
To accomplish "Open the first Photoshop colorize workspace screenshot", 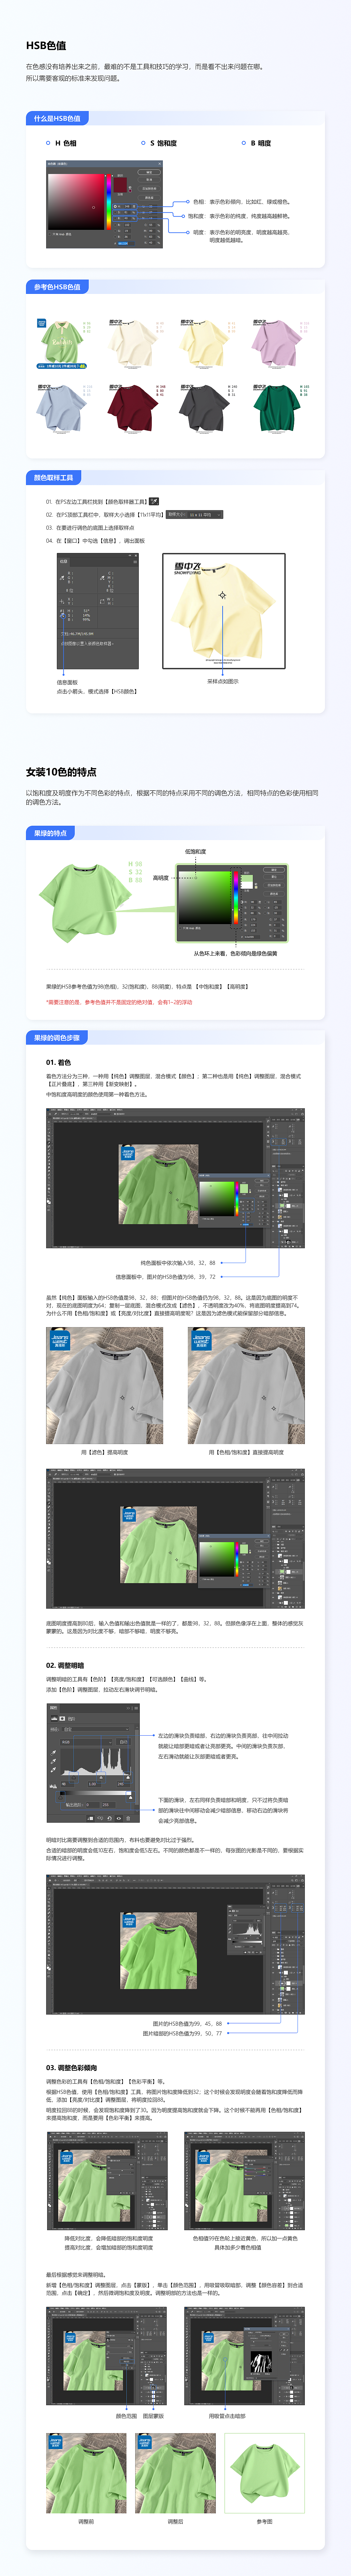I will 175,1178.
